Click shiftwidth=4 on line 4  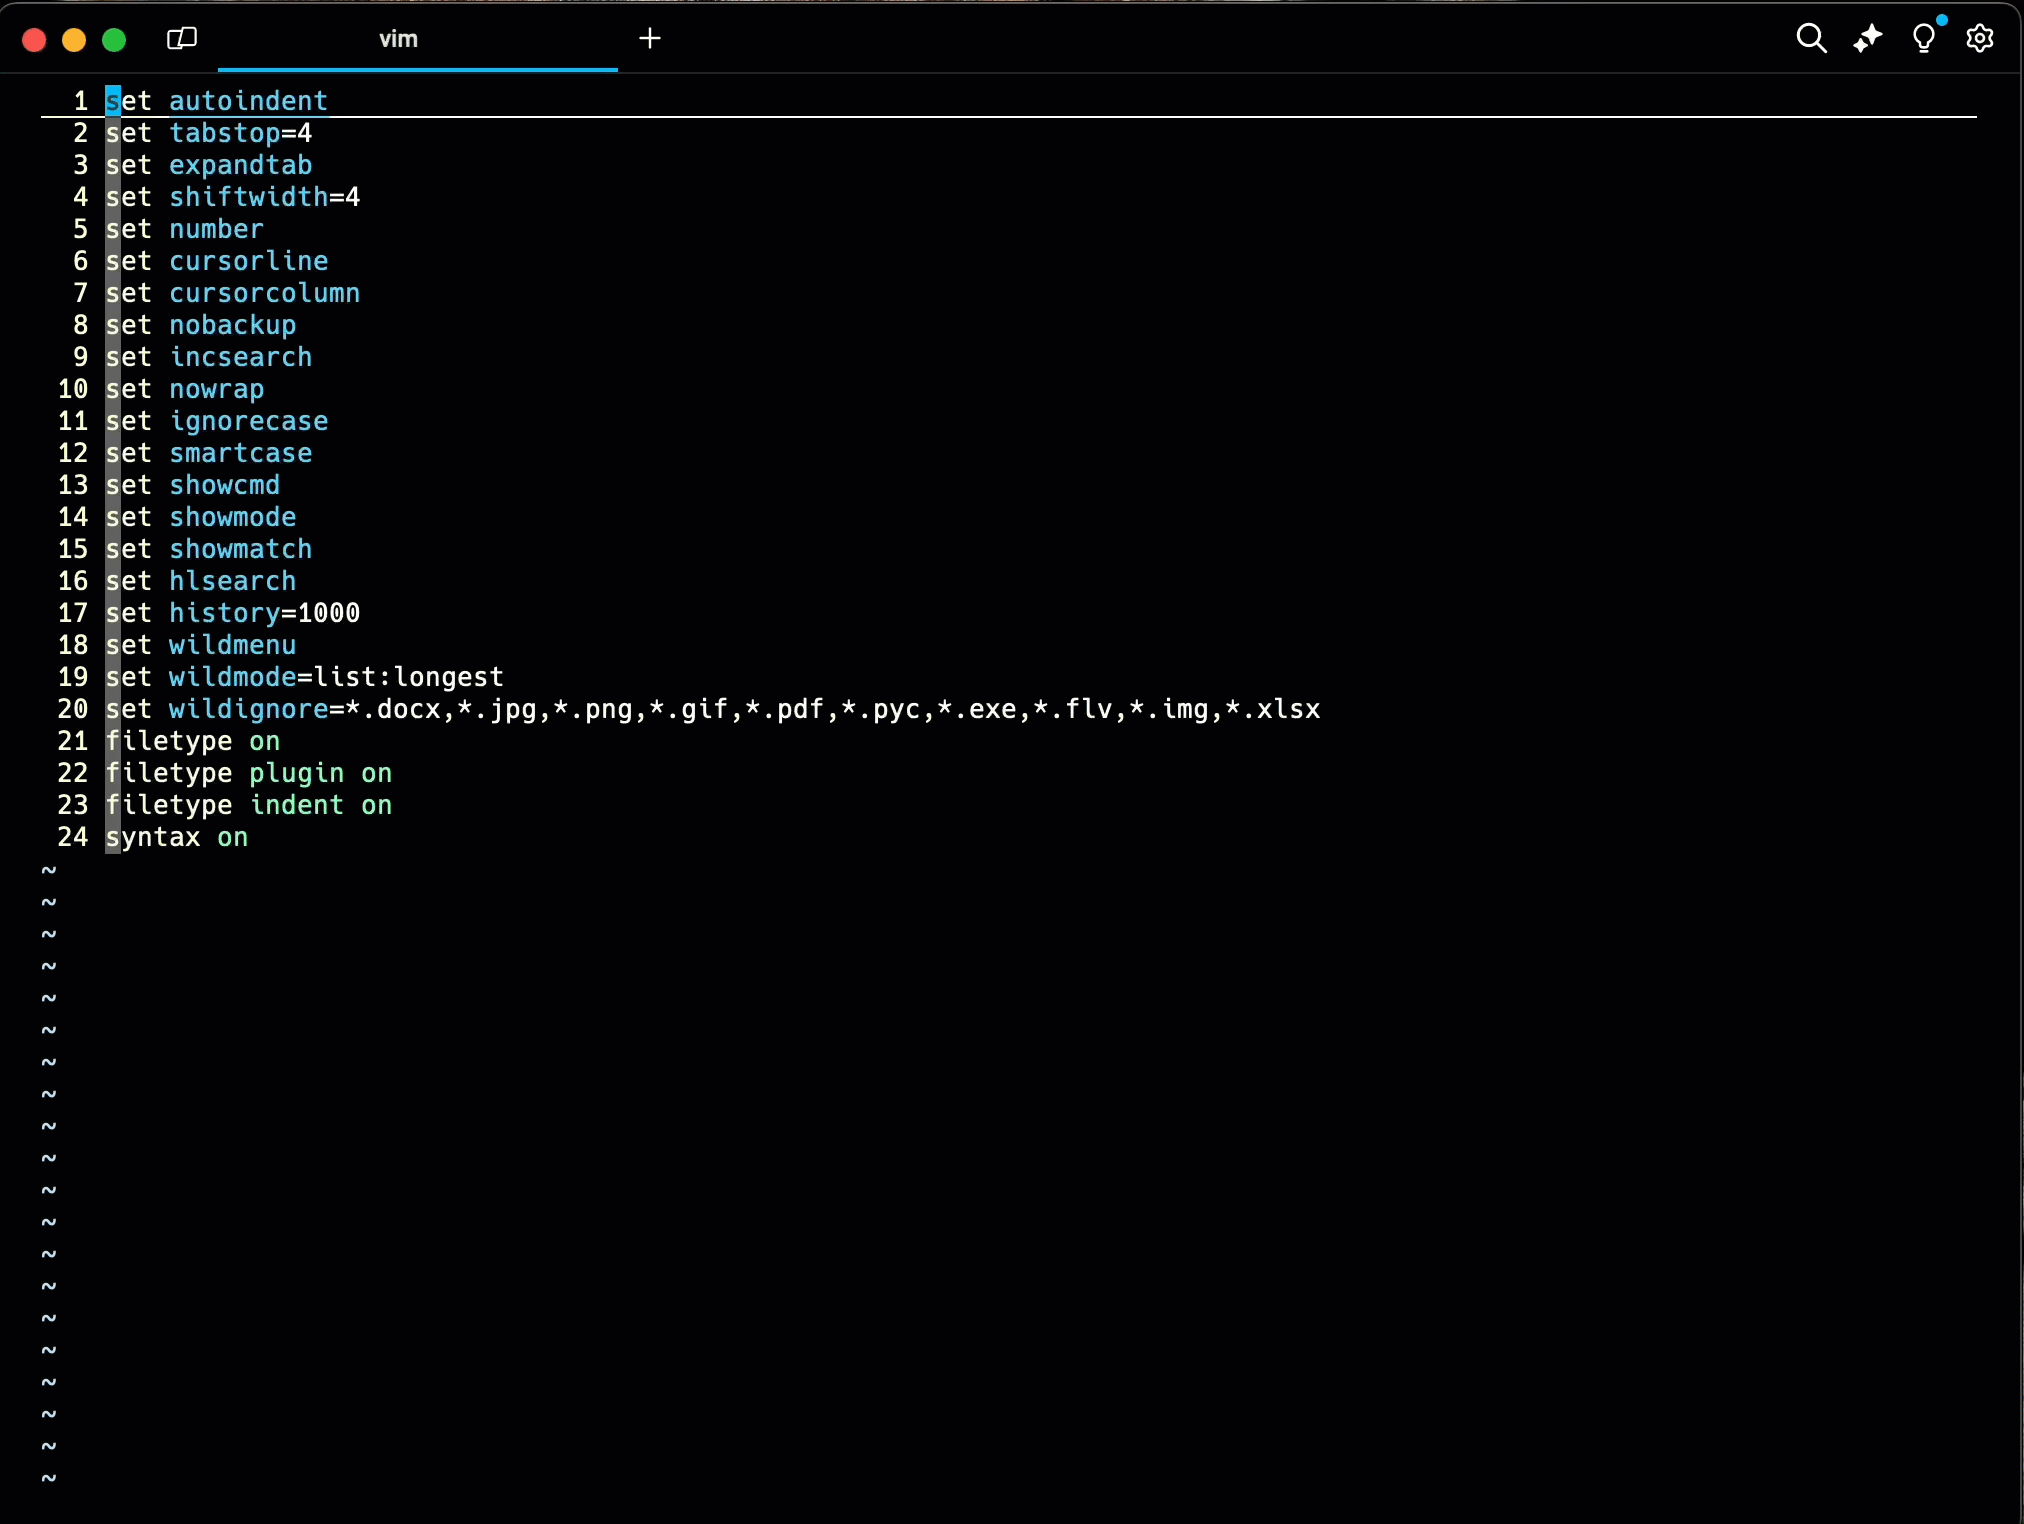pyautogui.click(x=264, y=197)
